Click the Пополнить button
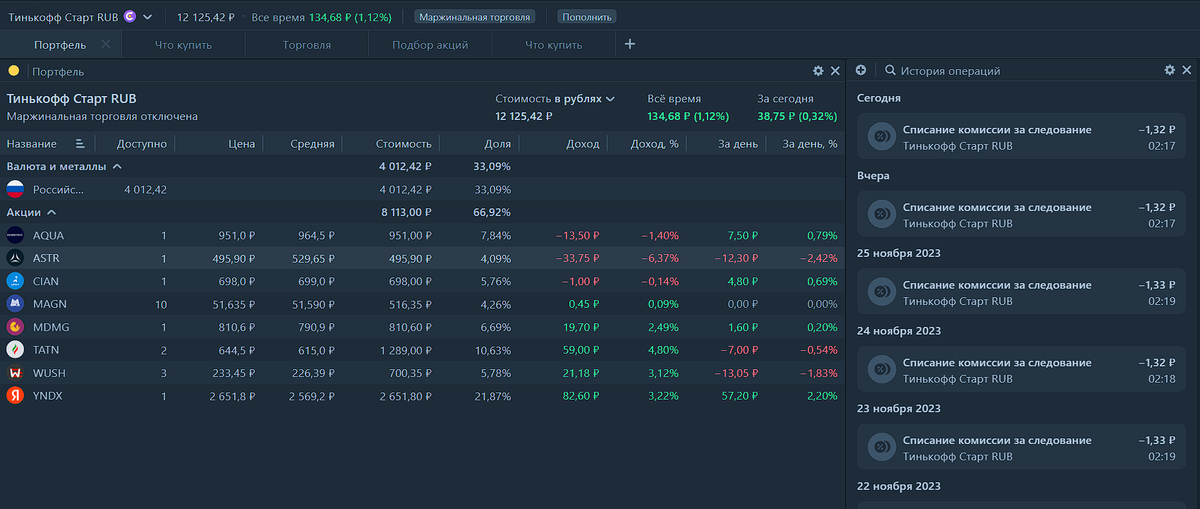1200x509 pixels. 587,17
